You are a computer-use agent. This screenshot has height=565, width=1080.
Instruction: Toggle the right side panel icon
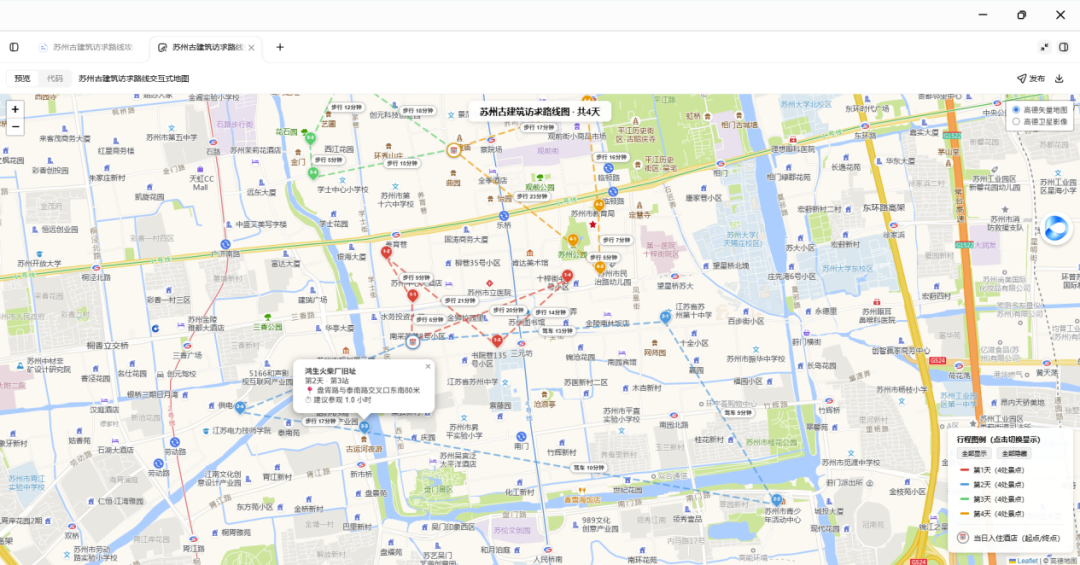coord(1063,48)
